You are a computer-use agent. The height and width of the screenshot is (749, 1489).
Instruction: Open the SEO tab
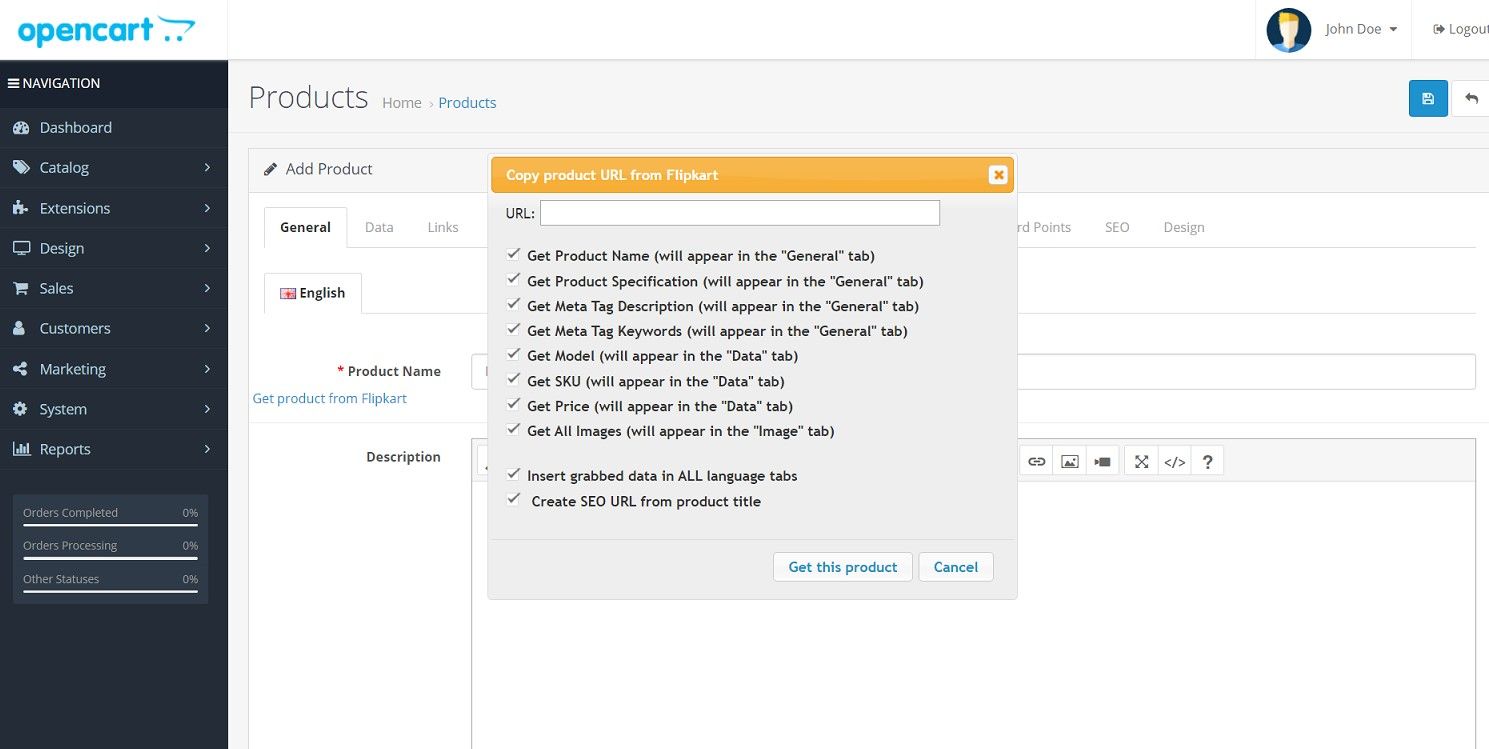point(1117,227)
